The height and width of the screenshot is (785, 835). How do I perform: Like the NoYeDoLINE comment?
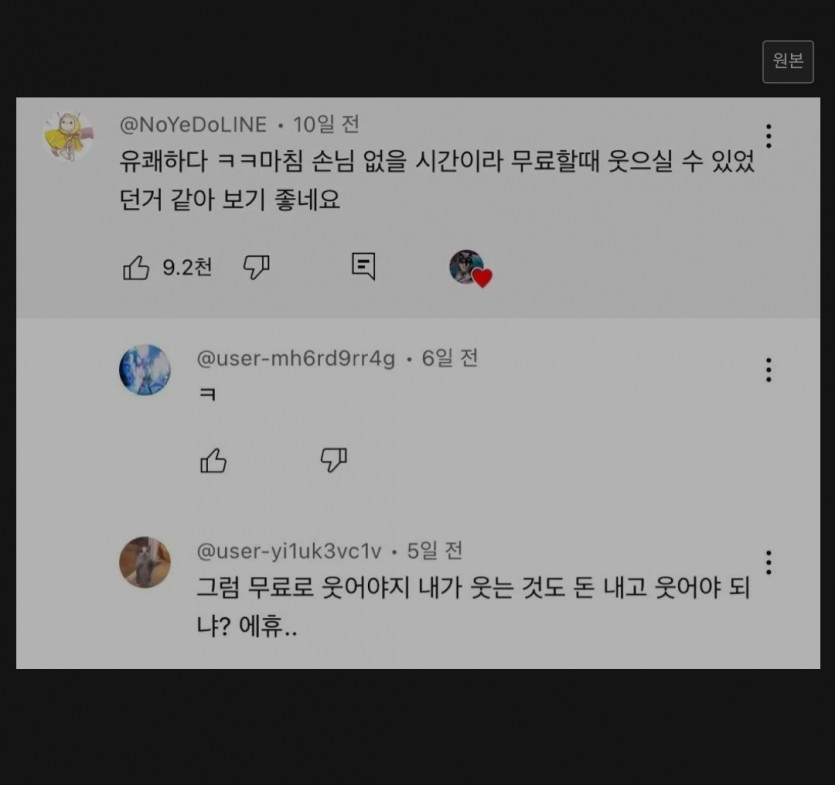[136, 267]
